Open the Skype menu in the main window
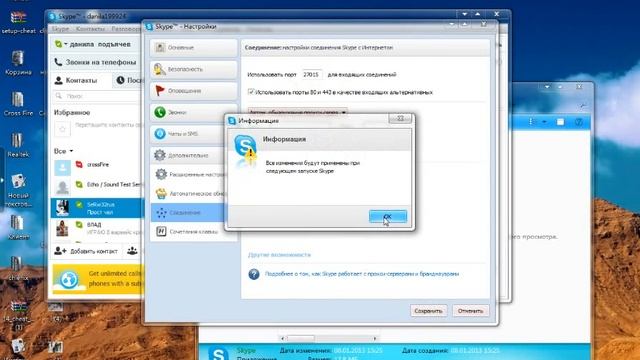Screen dimensions: 640x360 click(x=60, y=29)
